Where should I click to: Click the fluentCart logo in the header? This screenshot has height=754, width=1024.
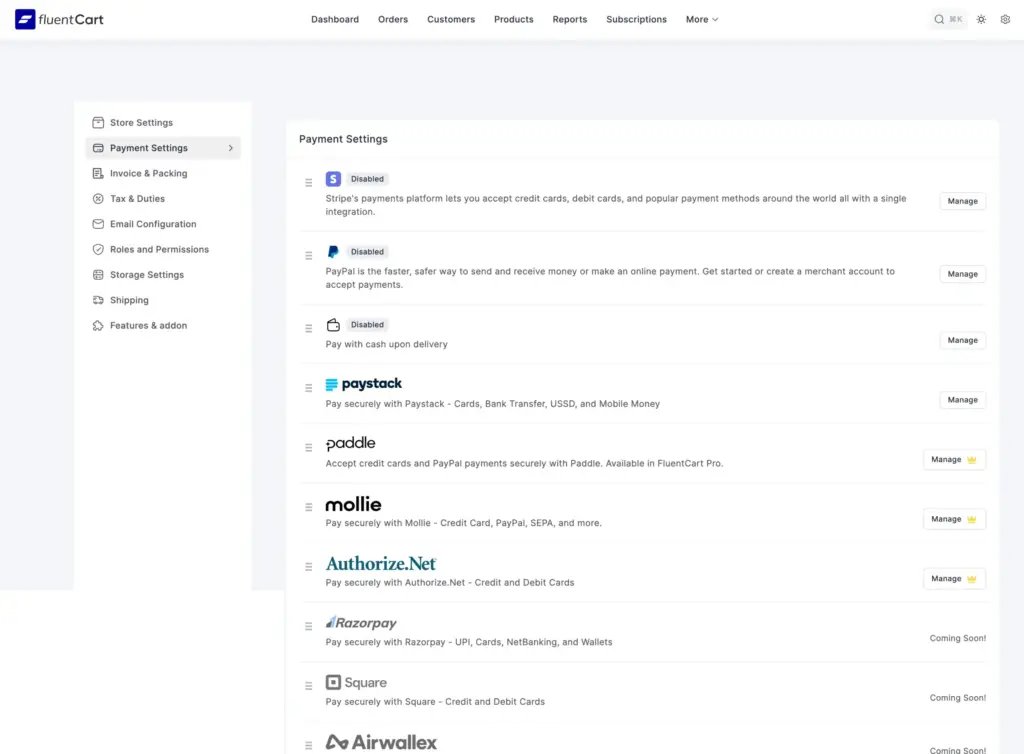click(58, 18)
